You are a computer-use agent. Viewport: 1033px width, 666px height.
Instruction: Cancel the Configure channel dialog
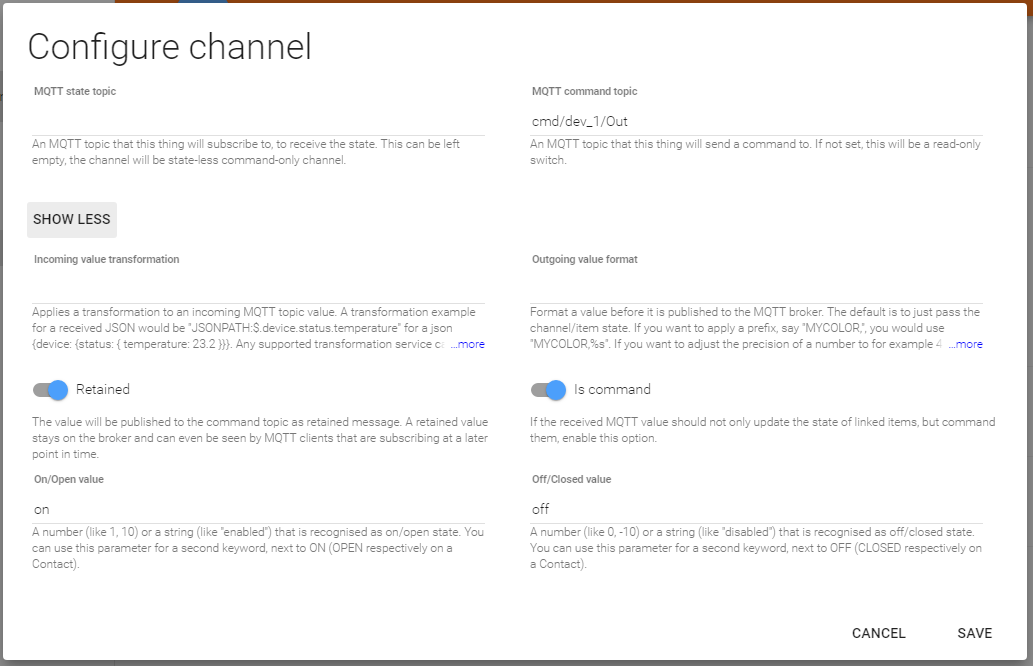tap(878, 633)
